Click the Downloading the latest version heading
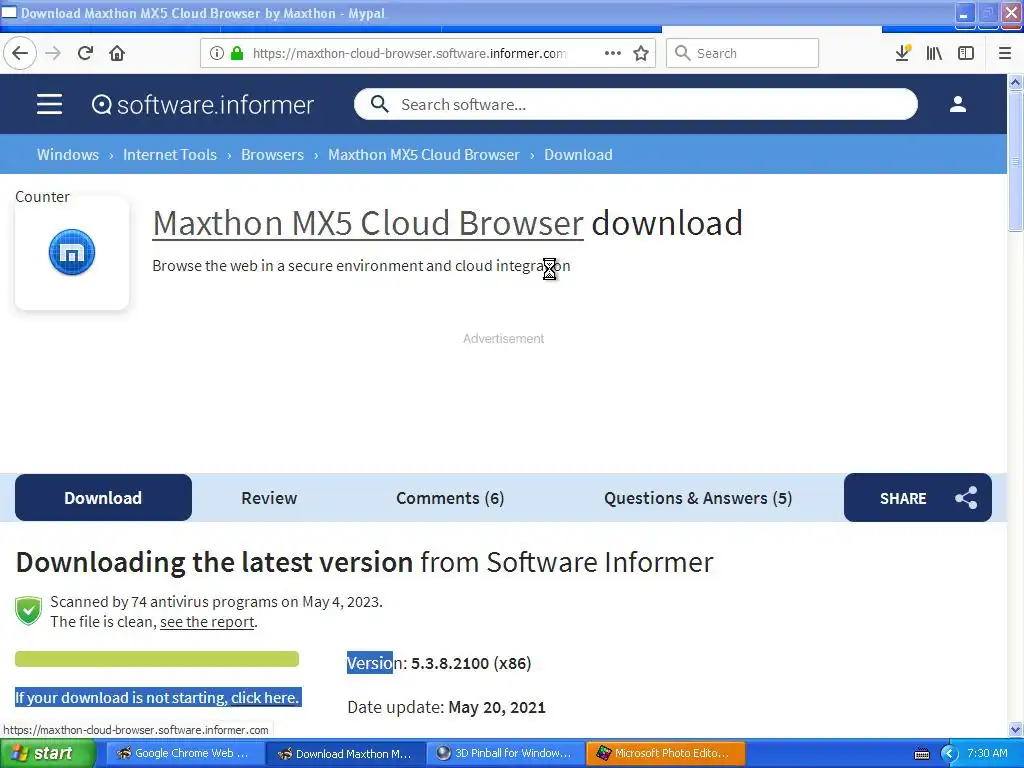1024x768 pixels. coord(364,562)
